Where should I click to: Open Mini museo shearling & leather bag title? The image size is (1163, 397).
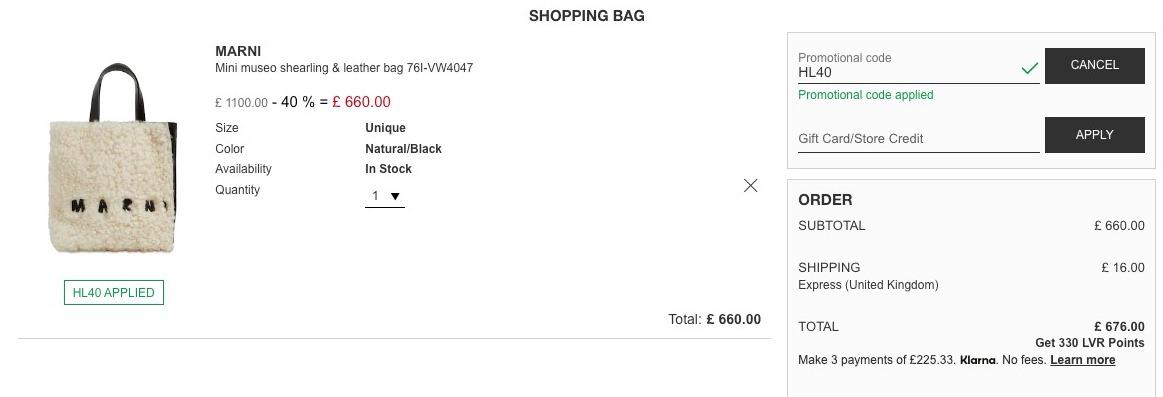pos(343,68)
